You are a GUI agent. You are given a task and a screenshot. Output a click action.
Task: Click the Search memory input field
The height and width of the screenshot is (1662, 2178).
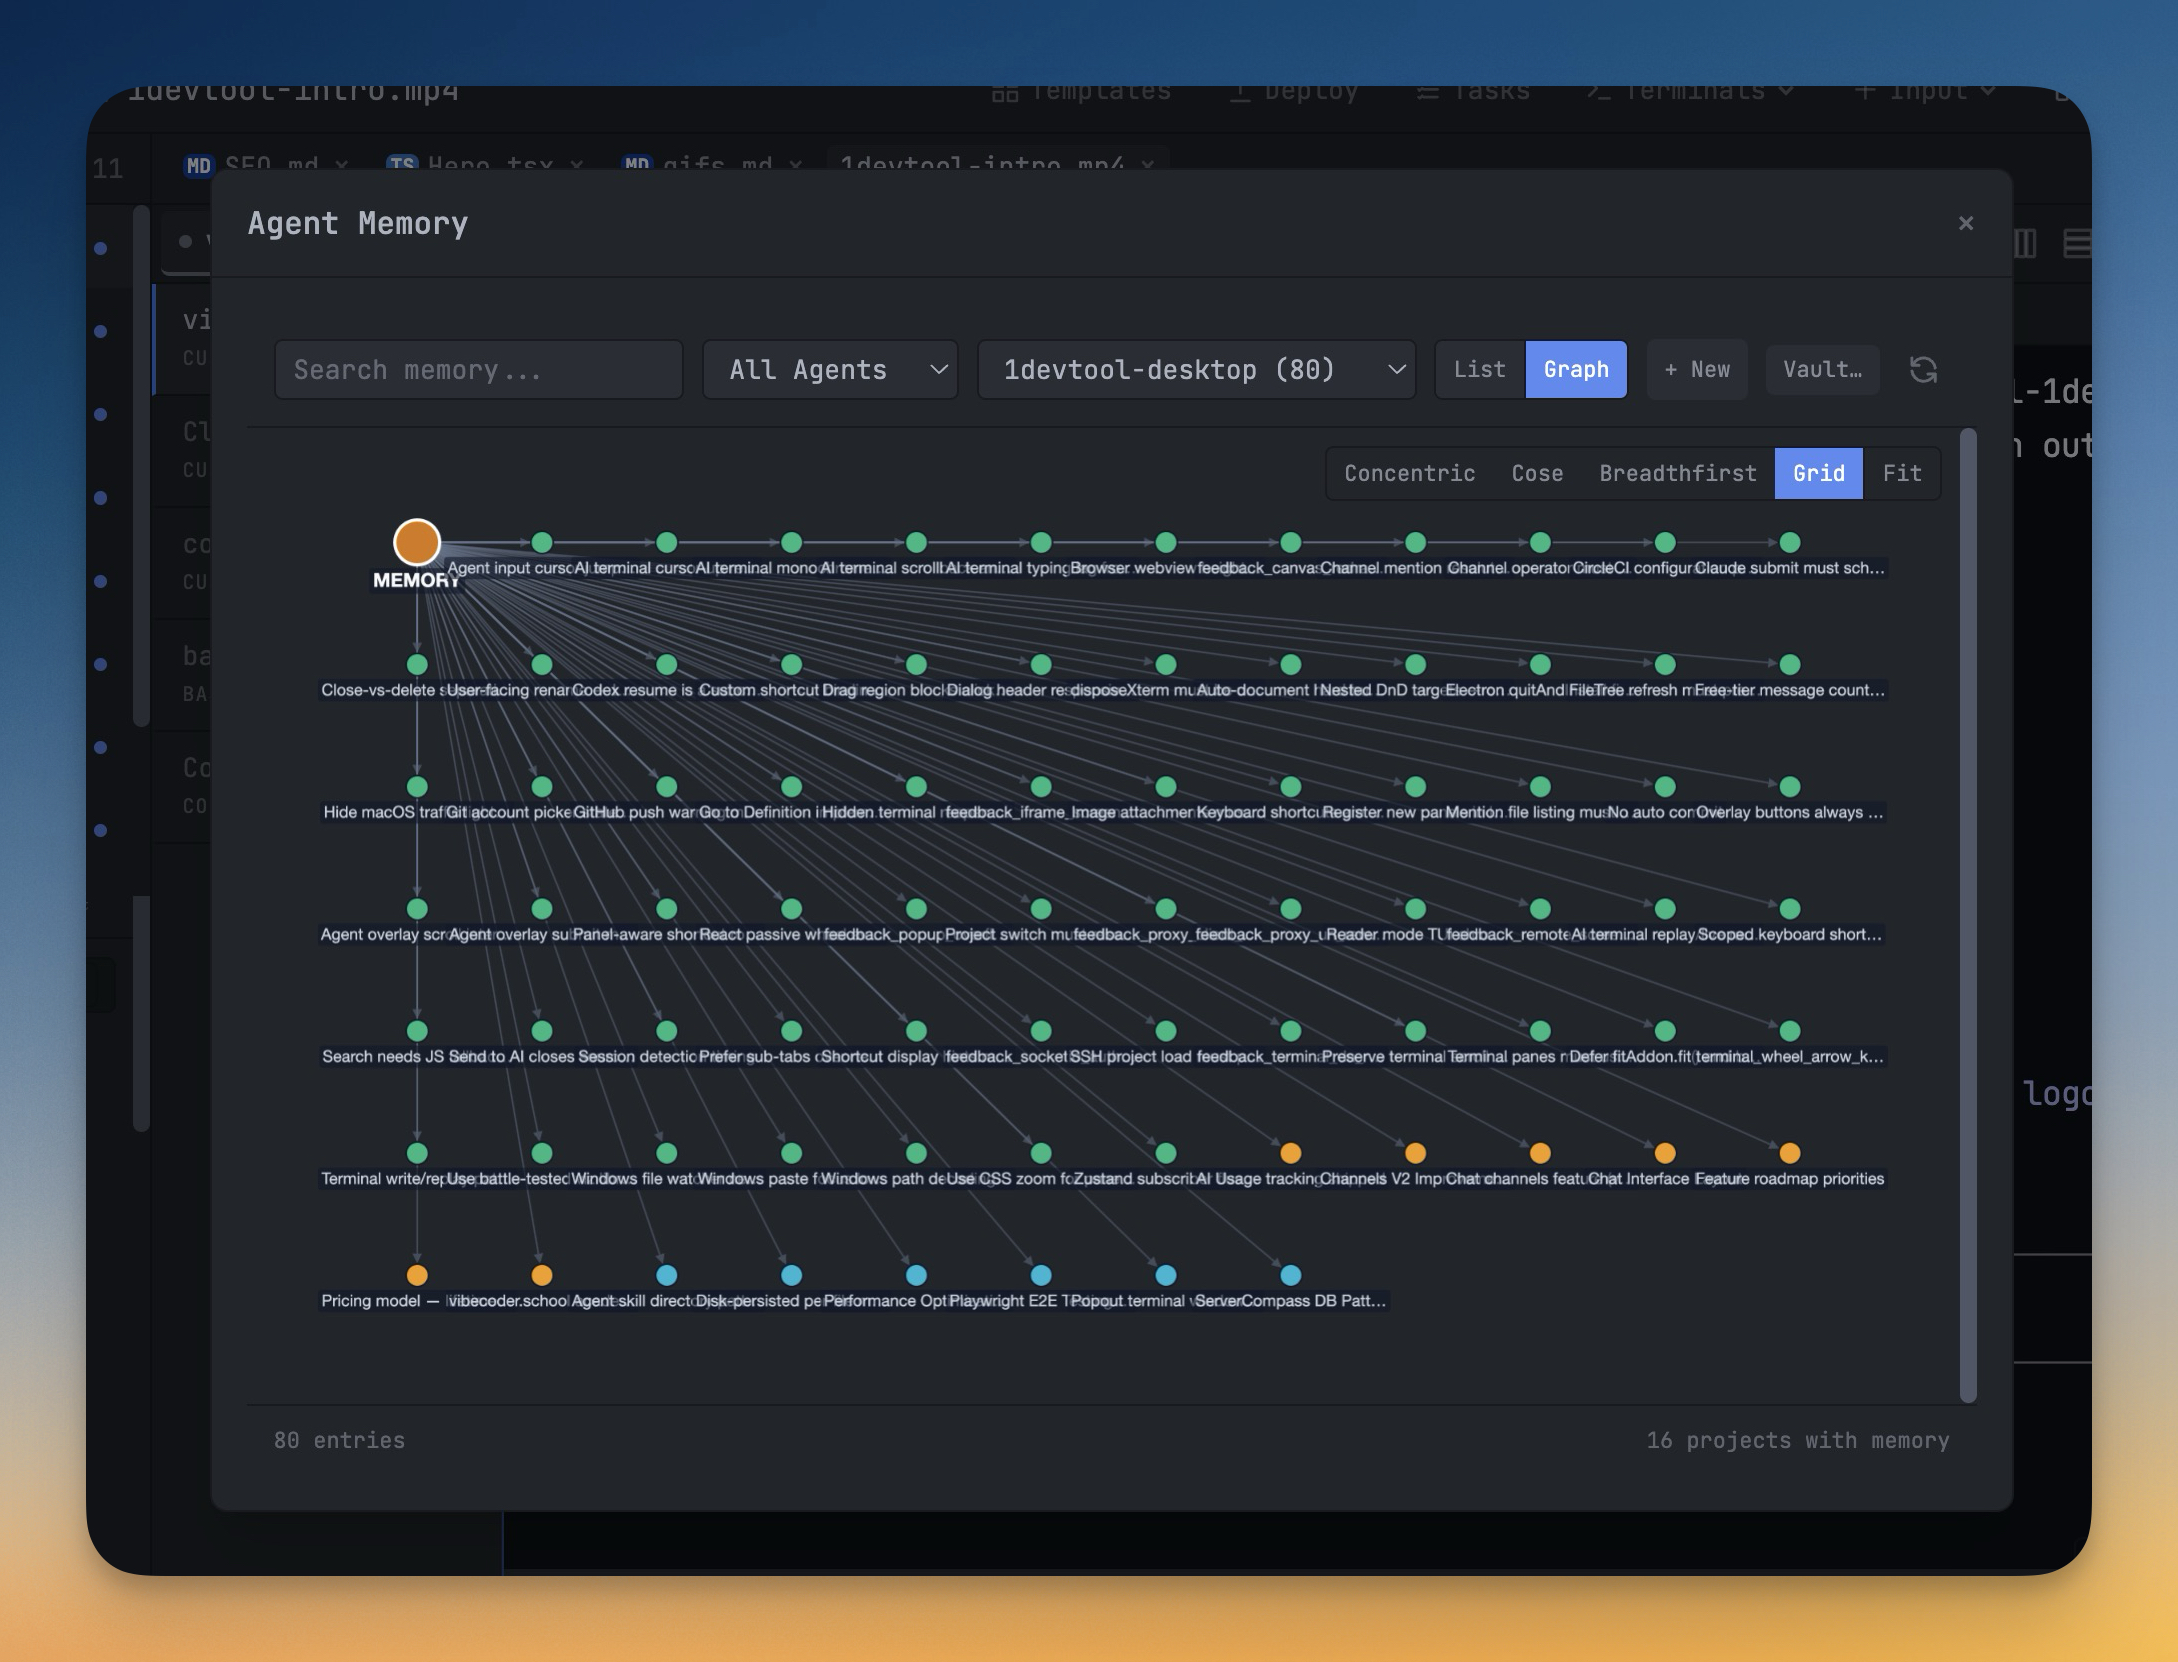(x=478, y=370)
